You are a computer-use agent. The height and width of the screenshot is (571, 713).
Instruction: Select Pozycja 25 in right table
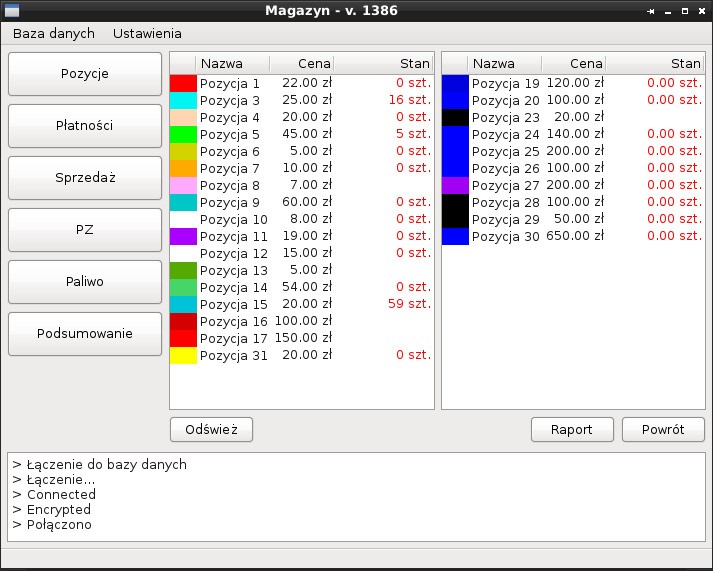(x=506, y=151)
